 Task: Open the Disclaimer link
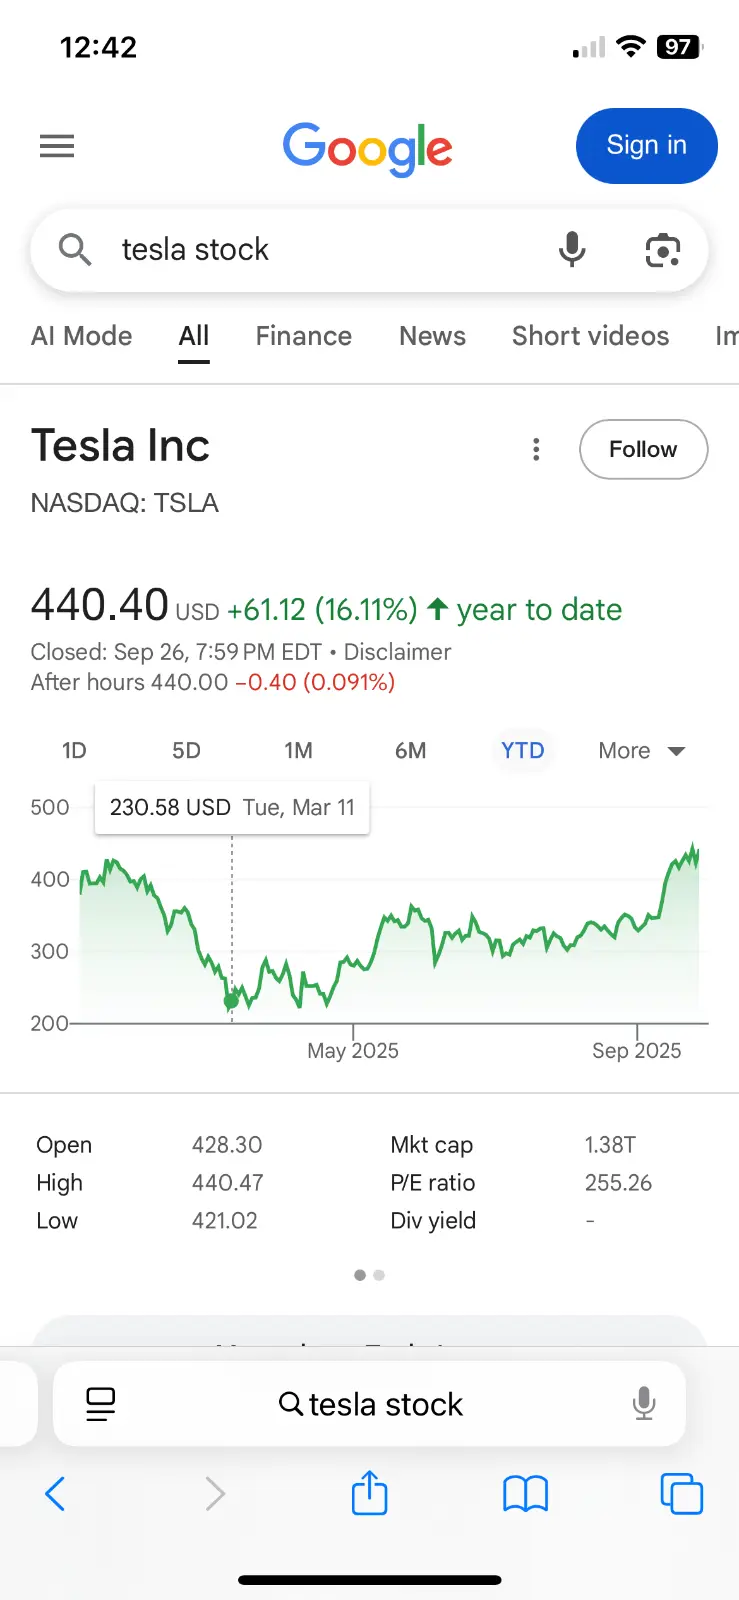[397, 652]
